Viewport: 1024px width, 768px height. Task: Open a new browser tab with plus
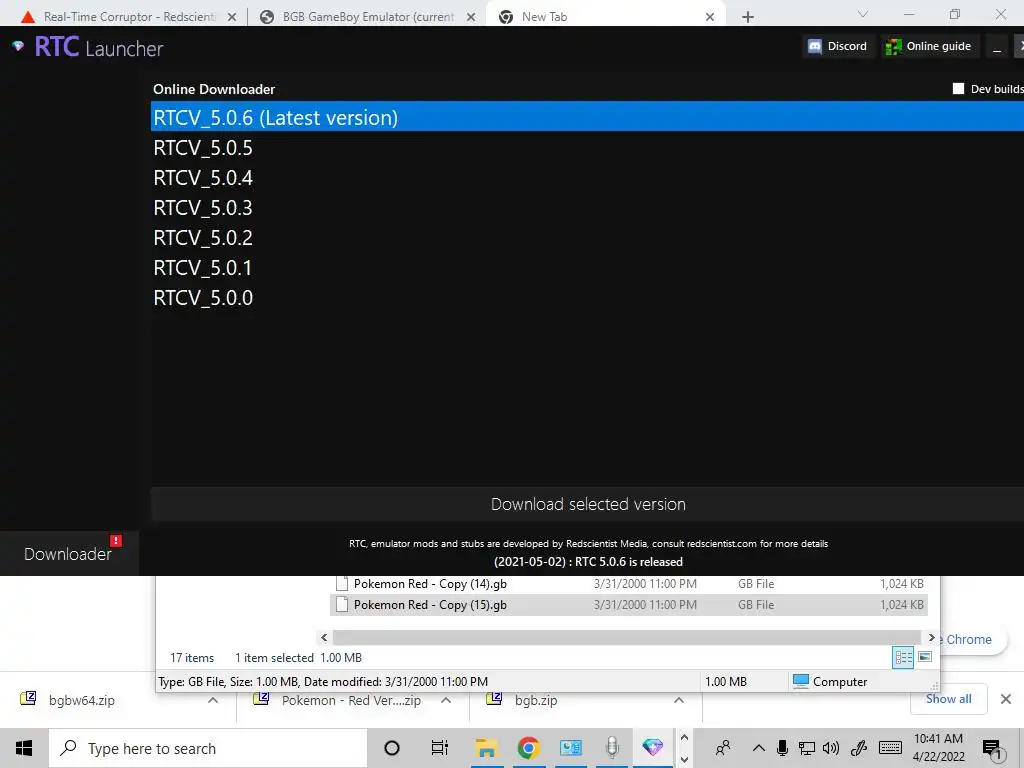click(x=748, y=17)
